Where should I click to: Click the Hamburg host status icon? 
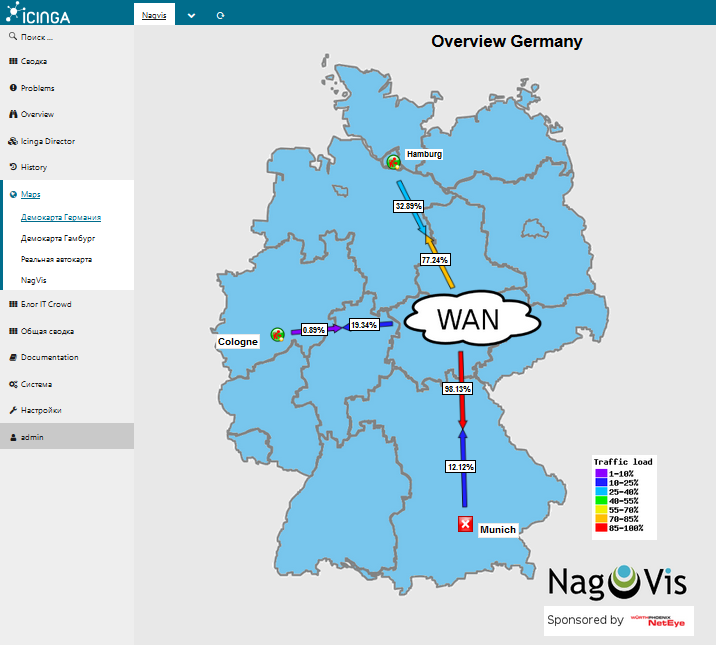tap(394, 161)
